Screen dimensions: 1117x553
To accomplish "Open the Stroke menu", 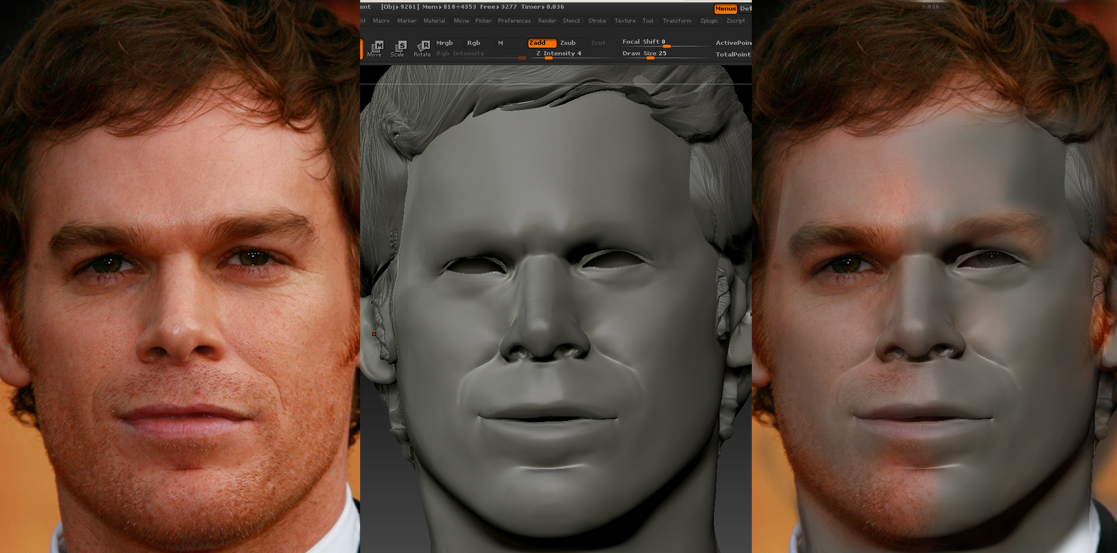I will tap(597, 21).
